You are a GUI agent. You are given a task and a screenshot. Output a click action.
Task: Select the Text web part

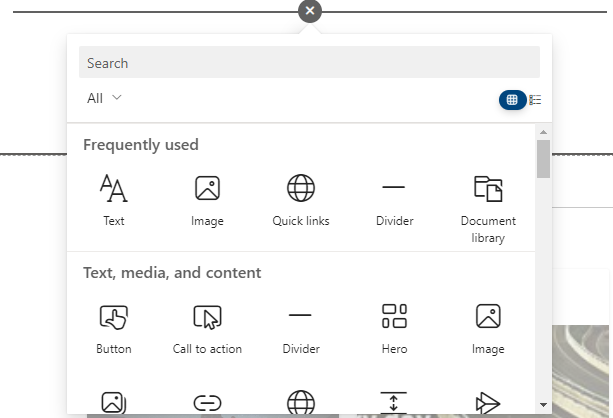tap(114, 200)
